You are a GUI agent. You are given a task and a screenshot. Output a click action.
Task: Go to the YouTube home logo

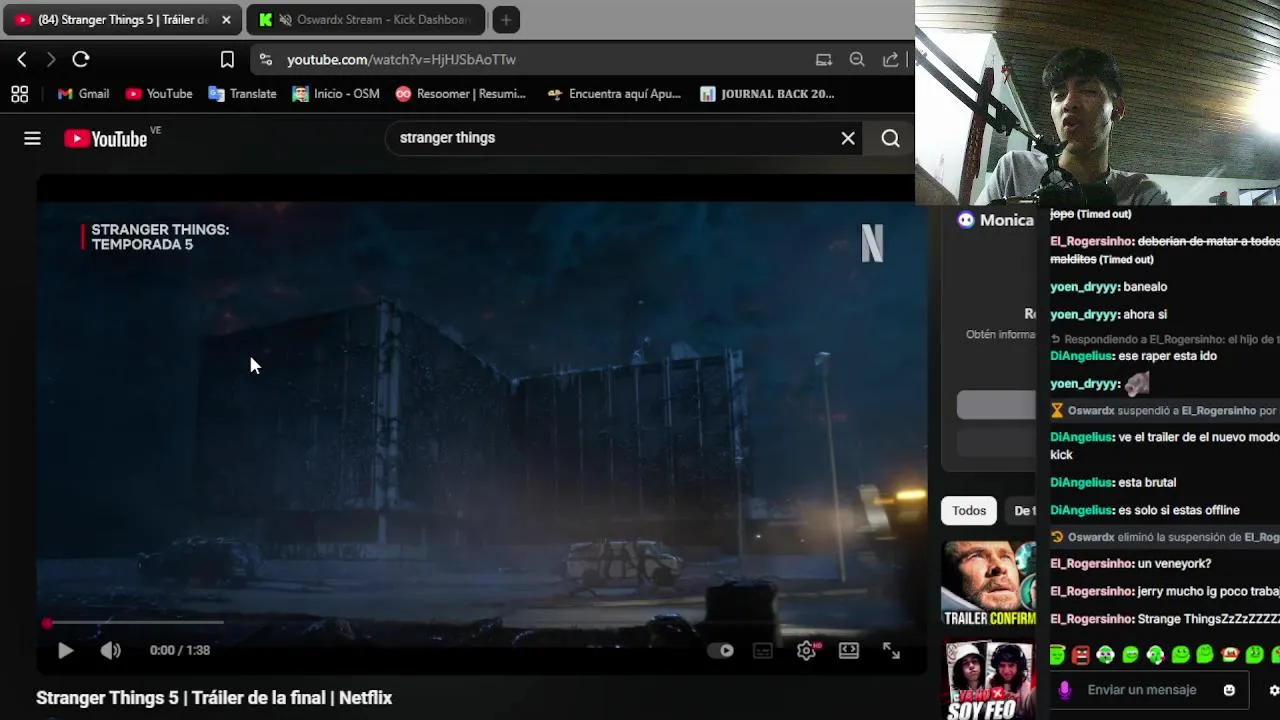(x=106, y=139)
